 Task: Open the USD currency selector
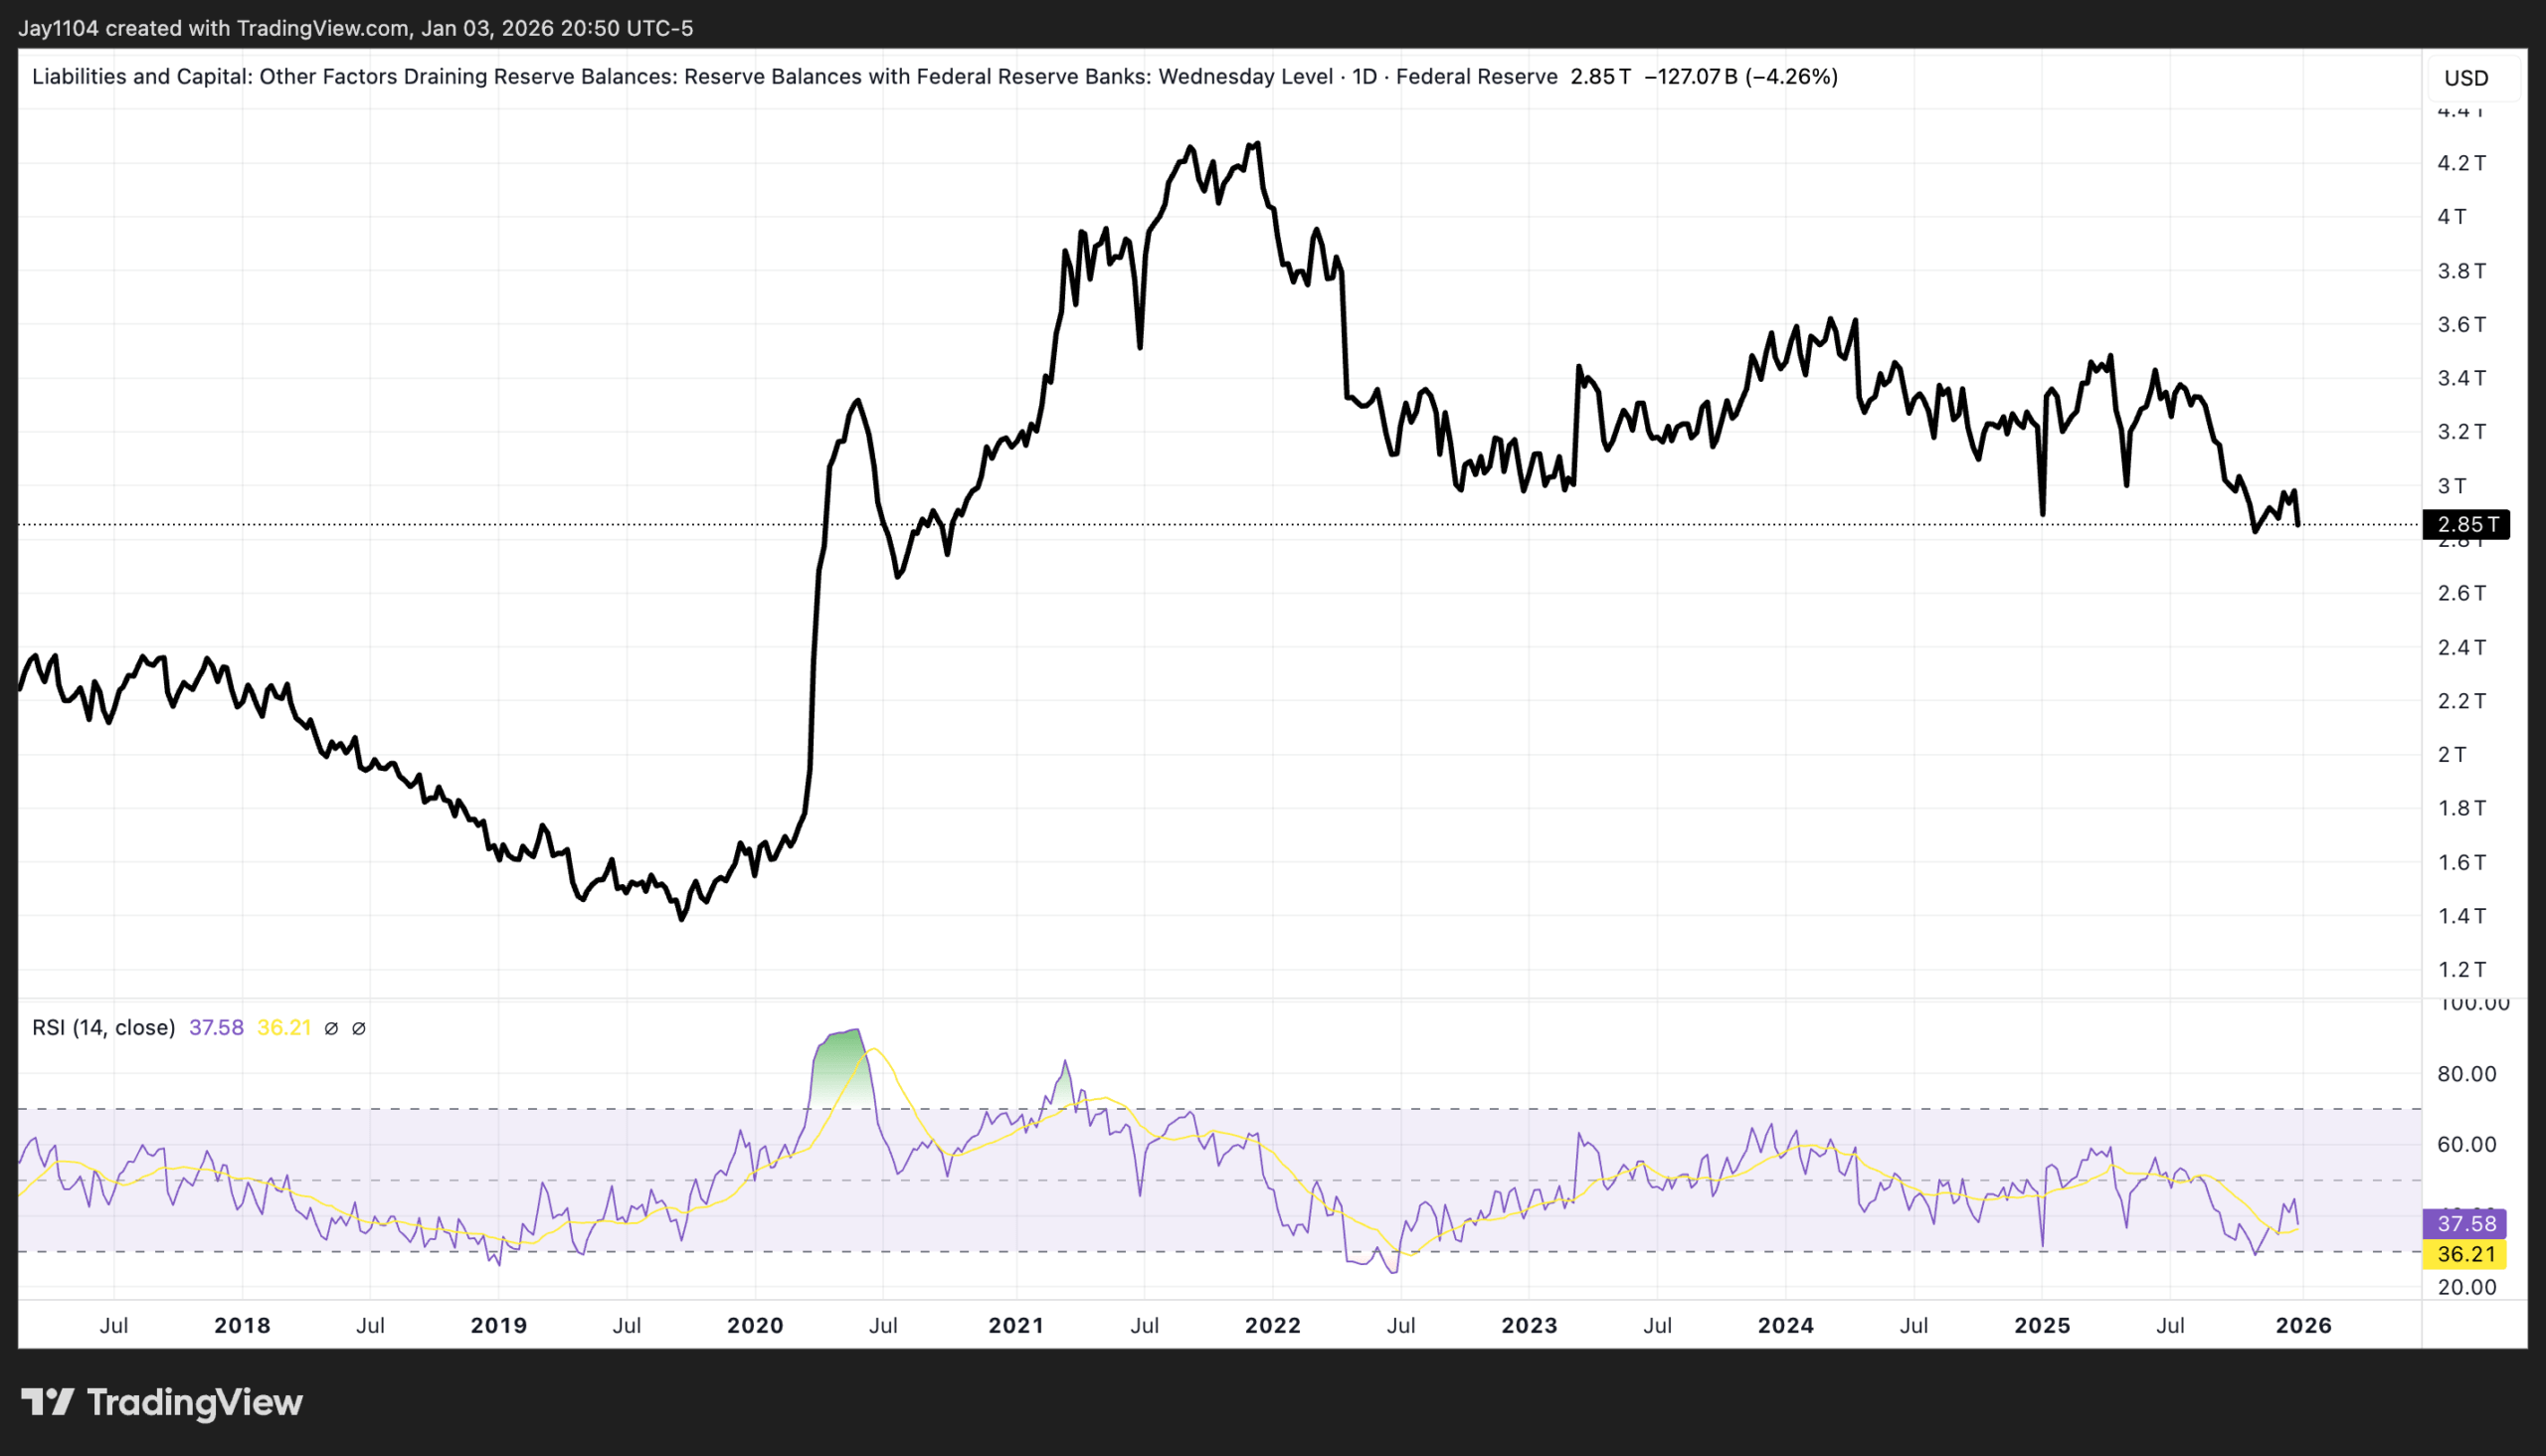[2466, 78]
